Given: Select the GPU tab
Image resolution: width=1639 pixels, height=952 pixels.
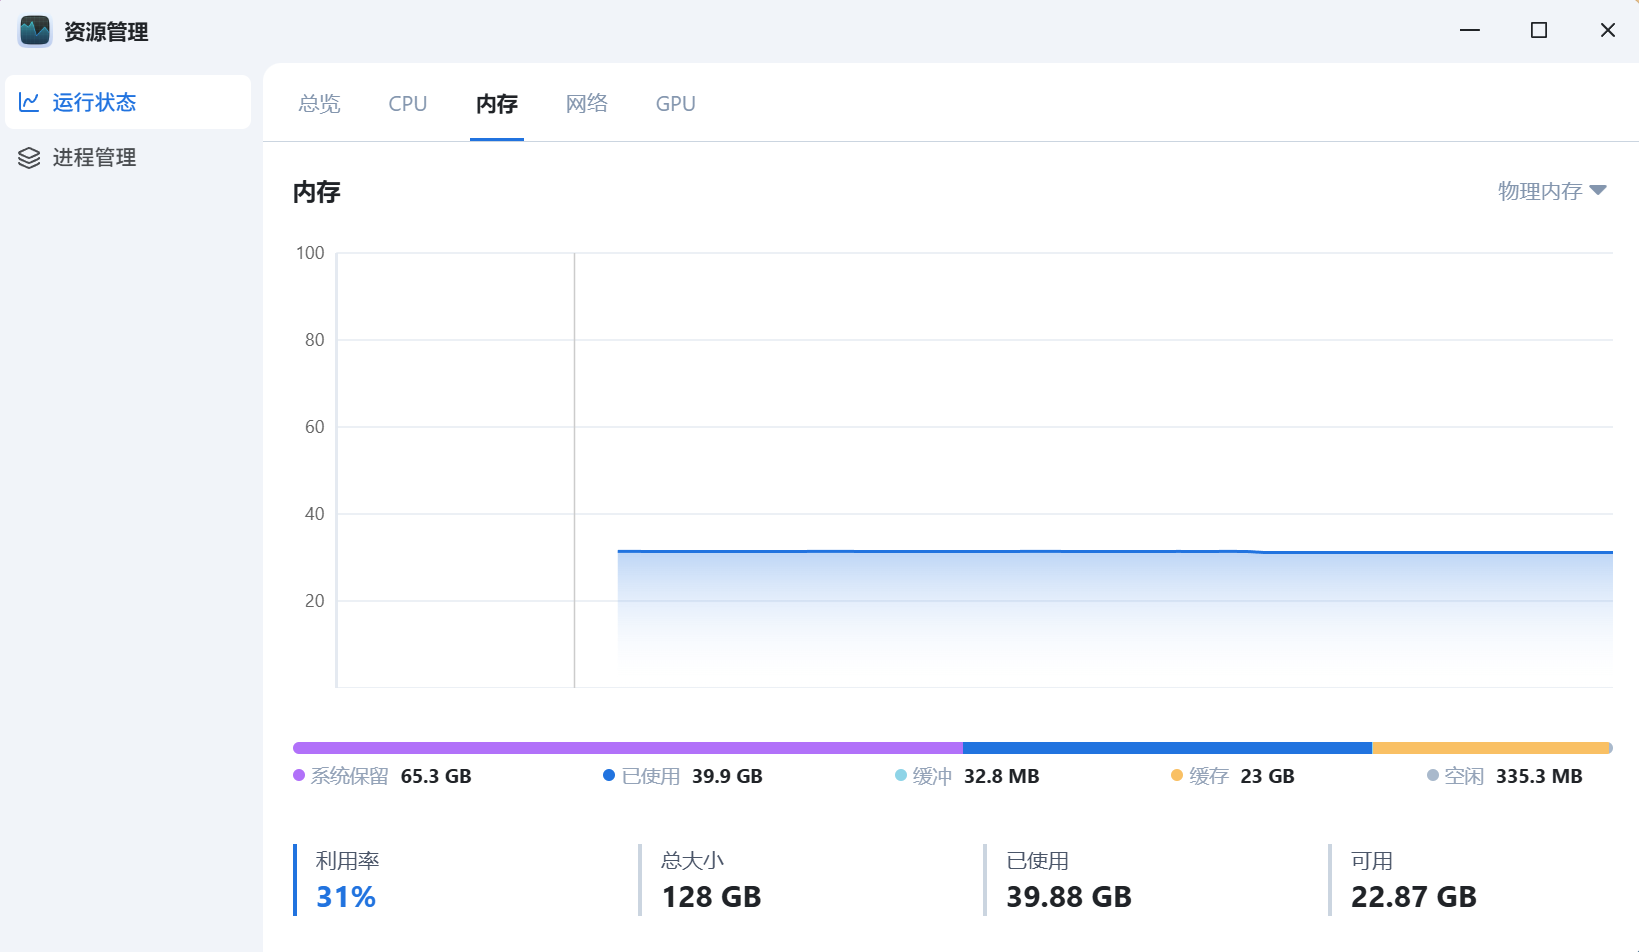Looking at the screenshot, I should pyautogui.click(x=676, y=104).
